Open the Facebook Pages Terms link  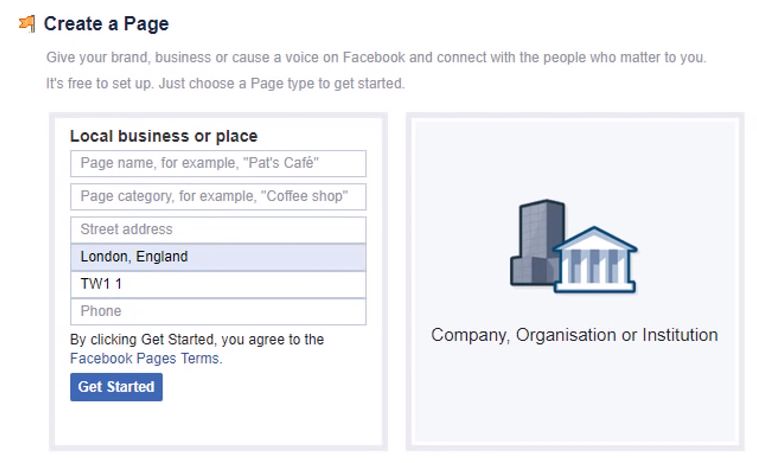click(x=145, y=358)
